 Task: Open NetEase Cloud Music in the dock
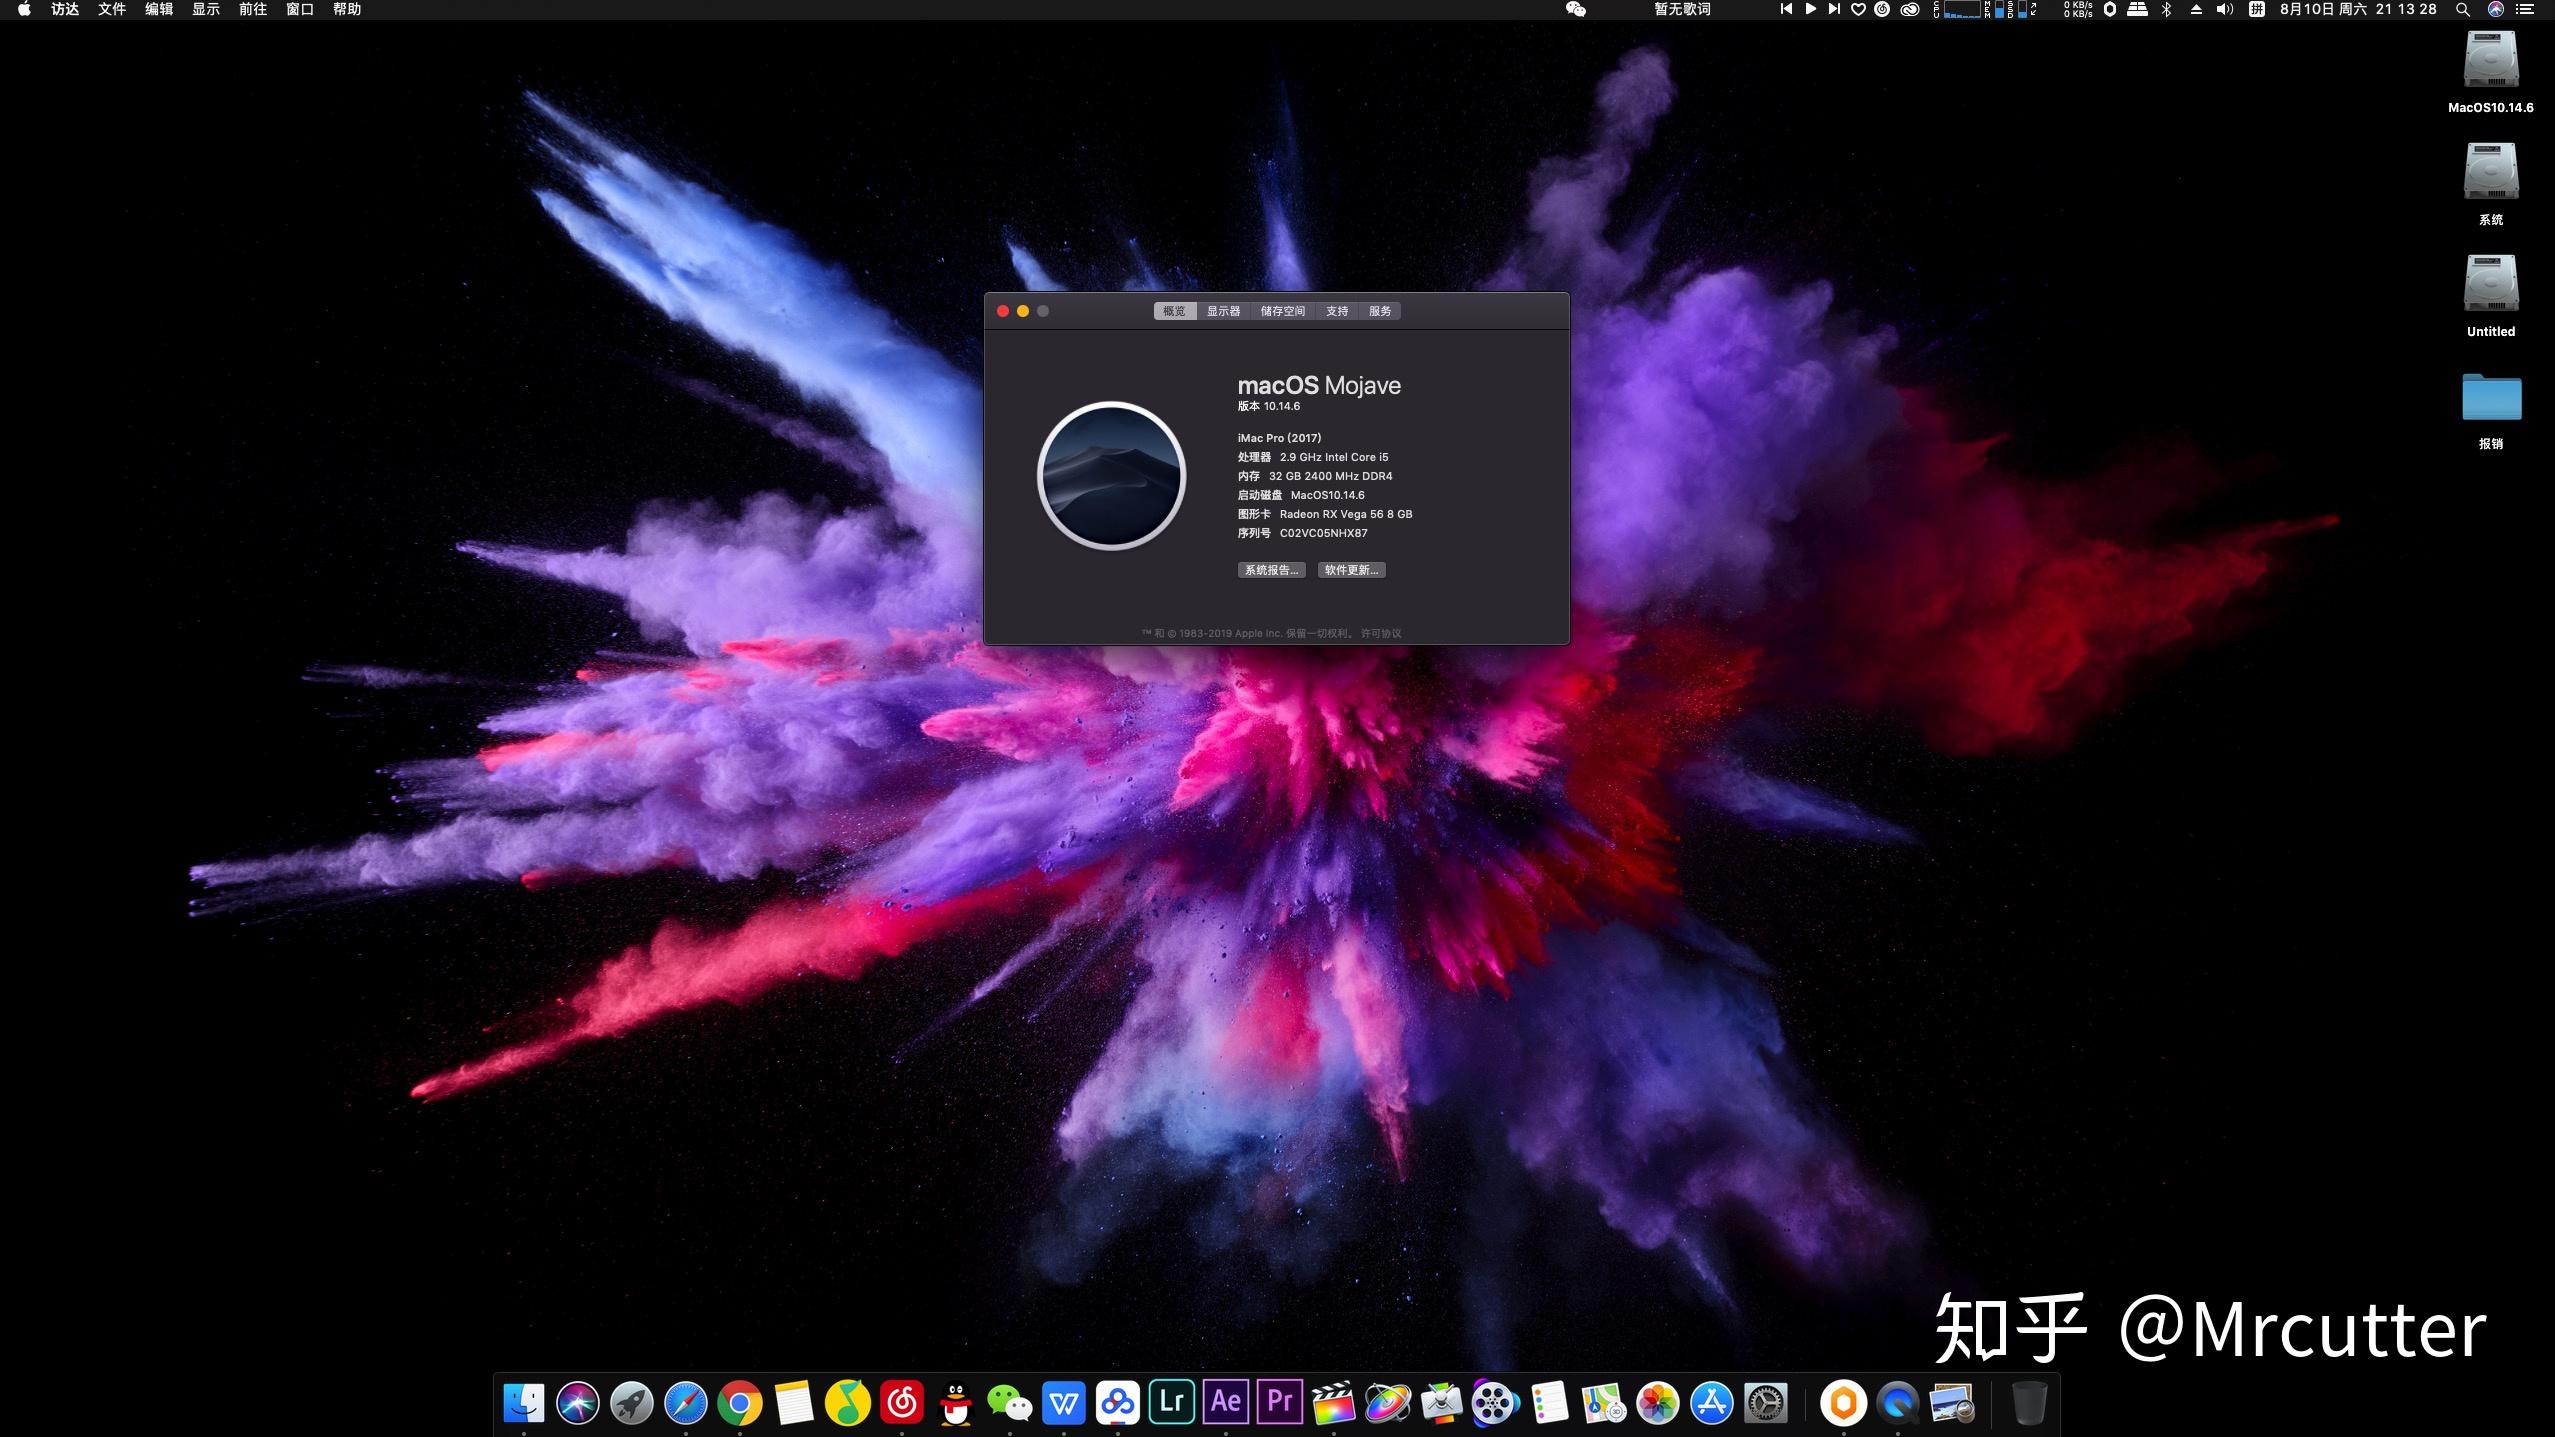tap(902, 1404)
